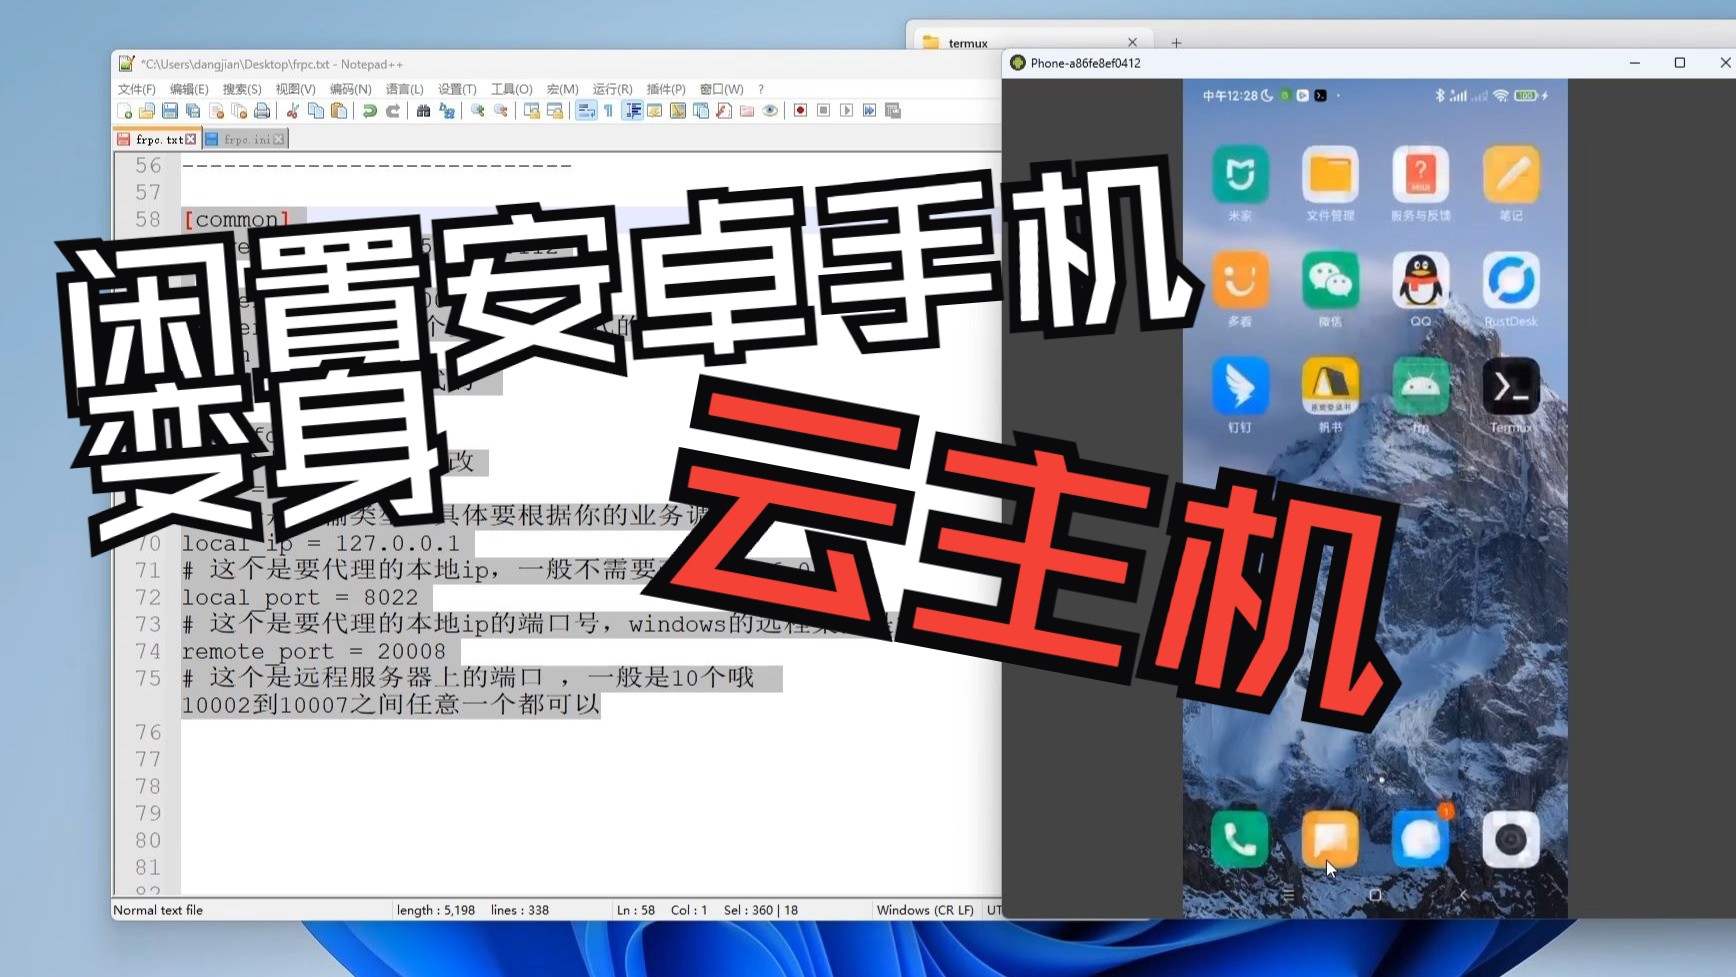Click the Paste toolbar icon

coord(338,111)
